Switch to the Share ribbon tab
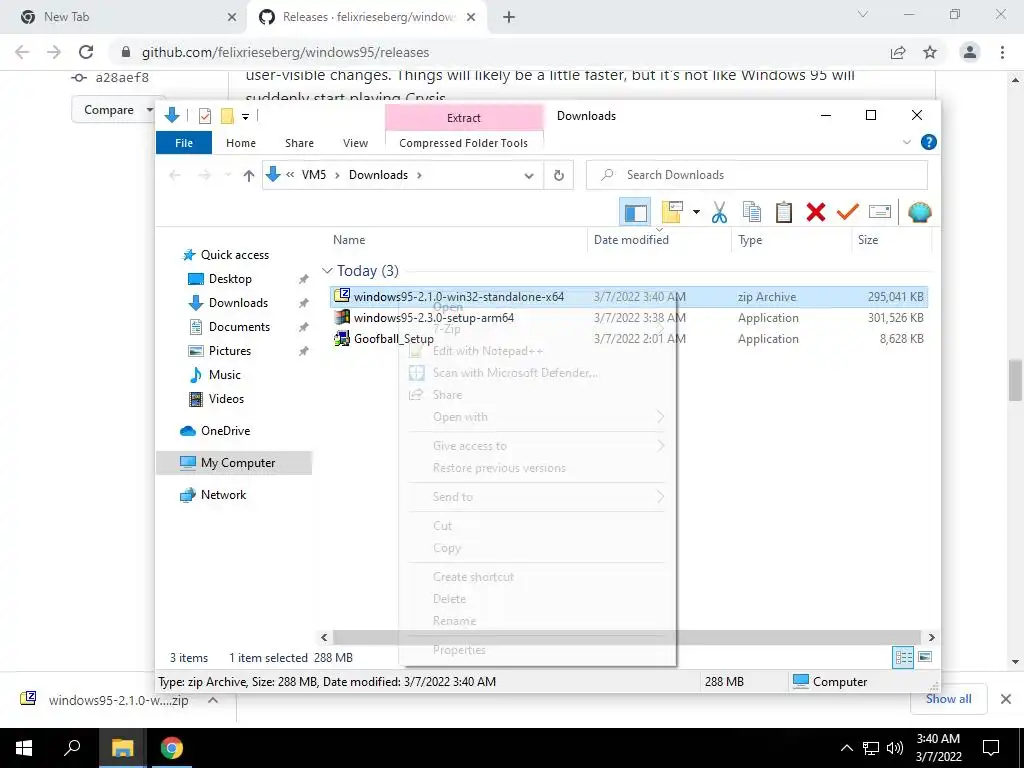The height and width of the screenshot is (768, 1024). [299, 142]
